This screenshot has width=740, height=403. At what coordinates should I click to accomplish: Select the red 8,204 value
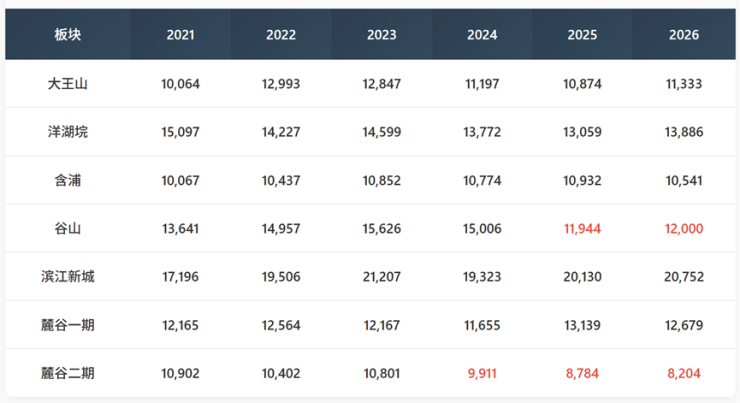tap(684, 372)
